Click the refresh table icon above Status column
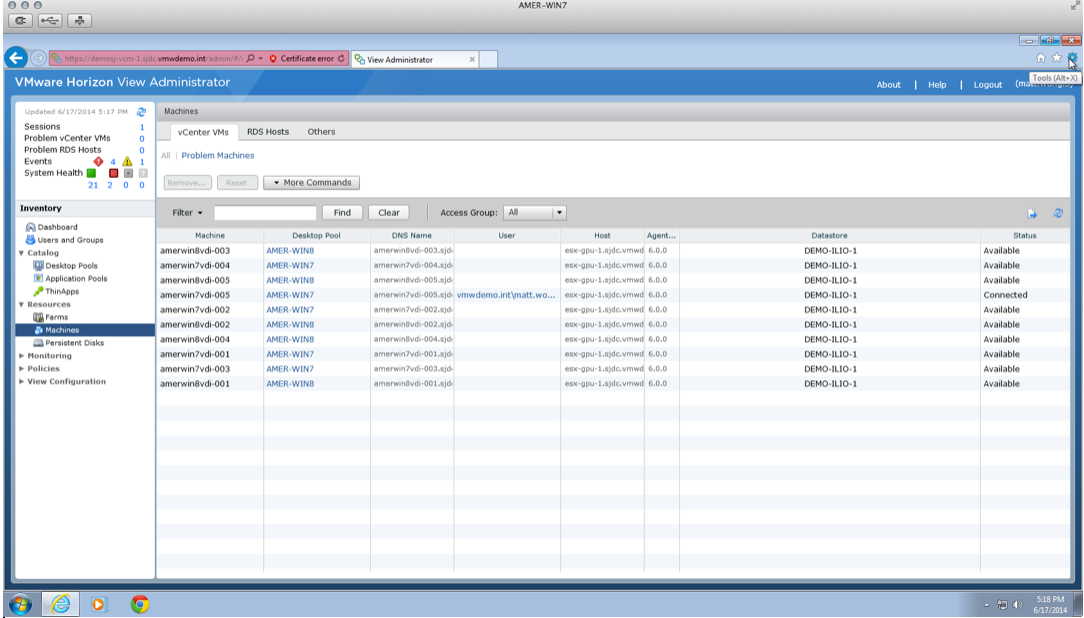1084x618 pixels. tap(1058, 214)
